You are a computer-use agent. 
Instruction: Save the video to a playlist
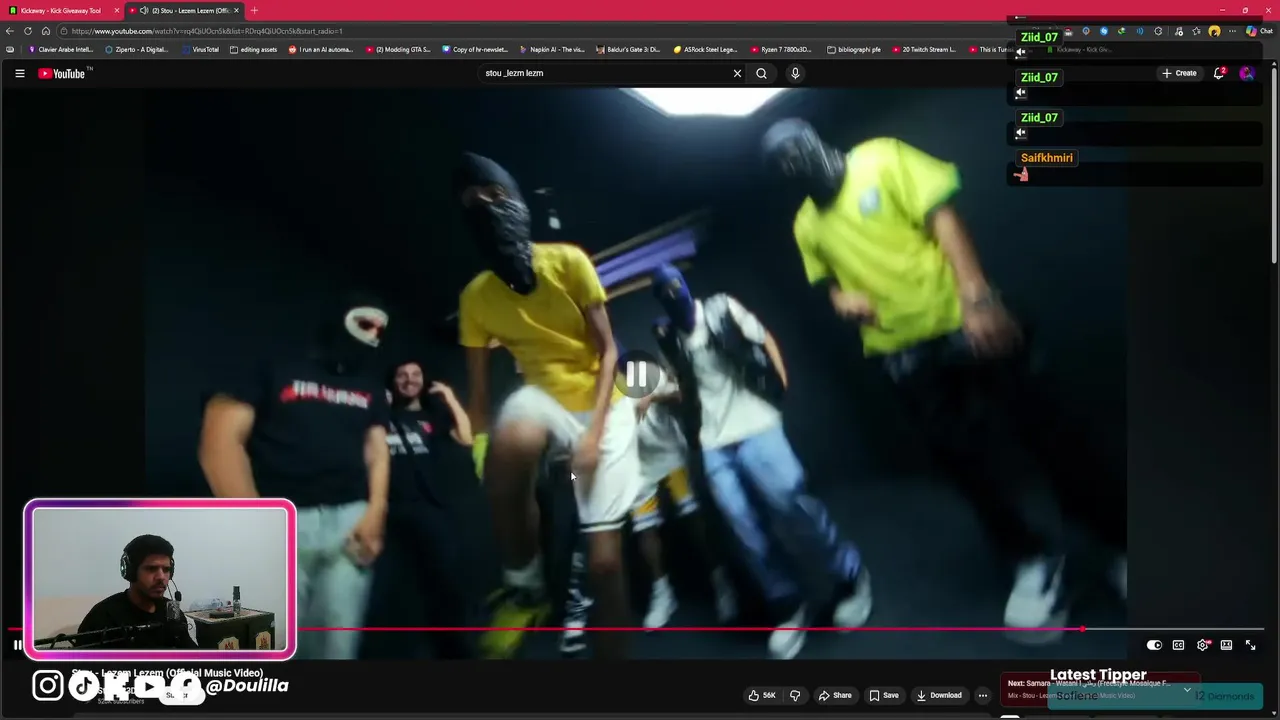884,695
